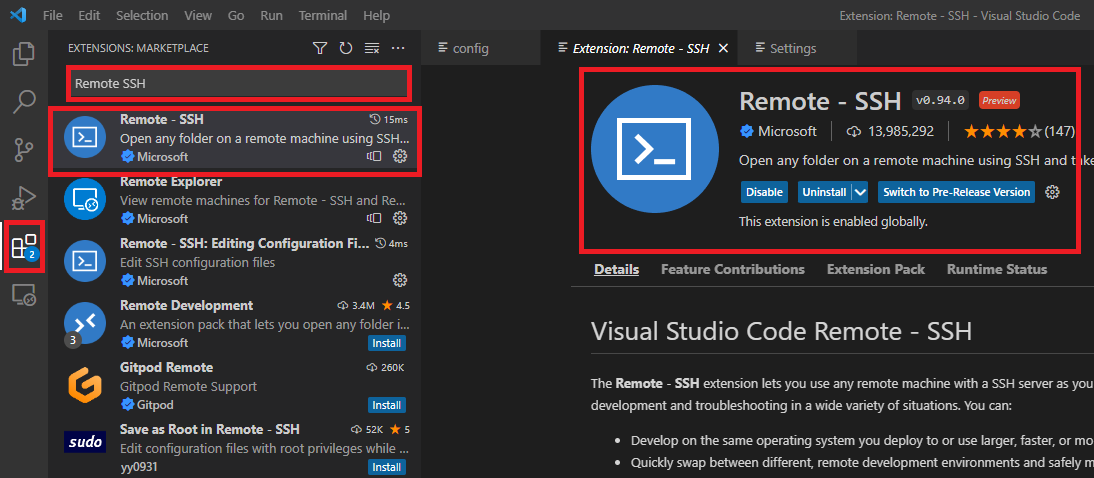Select Remote Development in the extensions list
Image resolution: width=1094 pixels, height=478 pixels.
click(x=235, y=324)
